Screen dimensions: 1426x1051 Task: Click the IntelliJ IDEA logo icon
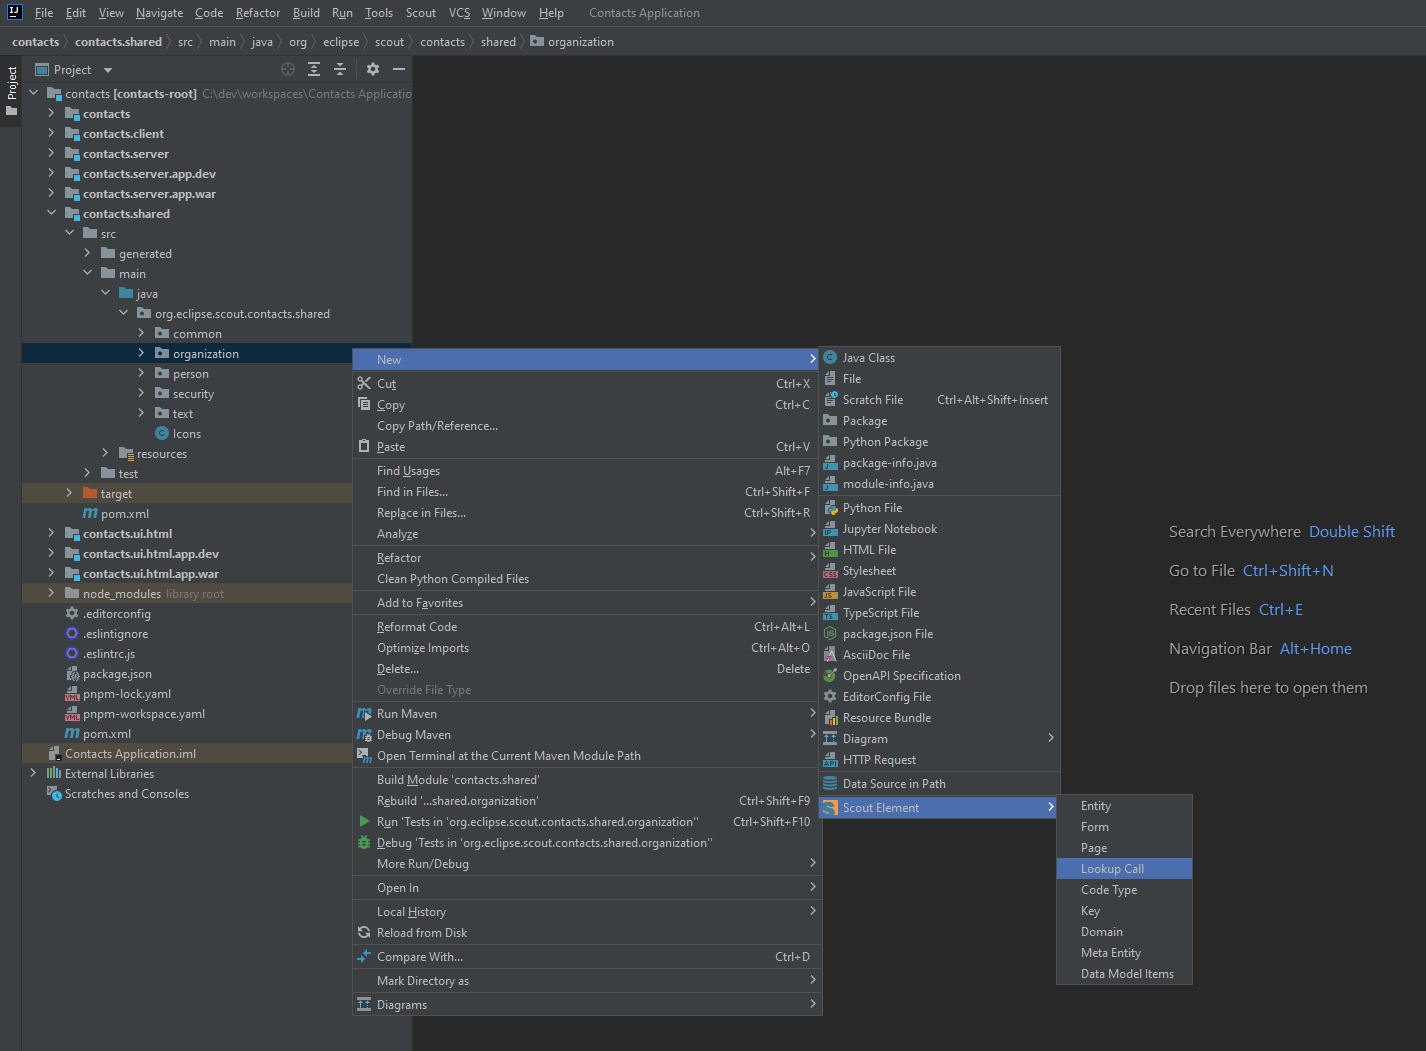12,12
